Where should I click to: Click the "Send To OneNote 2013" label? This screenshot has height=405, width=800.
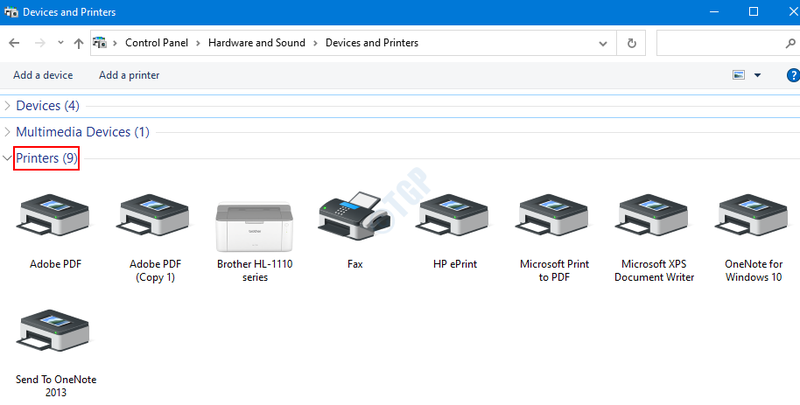pyautogui.click(x=56, y=386)
